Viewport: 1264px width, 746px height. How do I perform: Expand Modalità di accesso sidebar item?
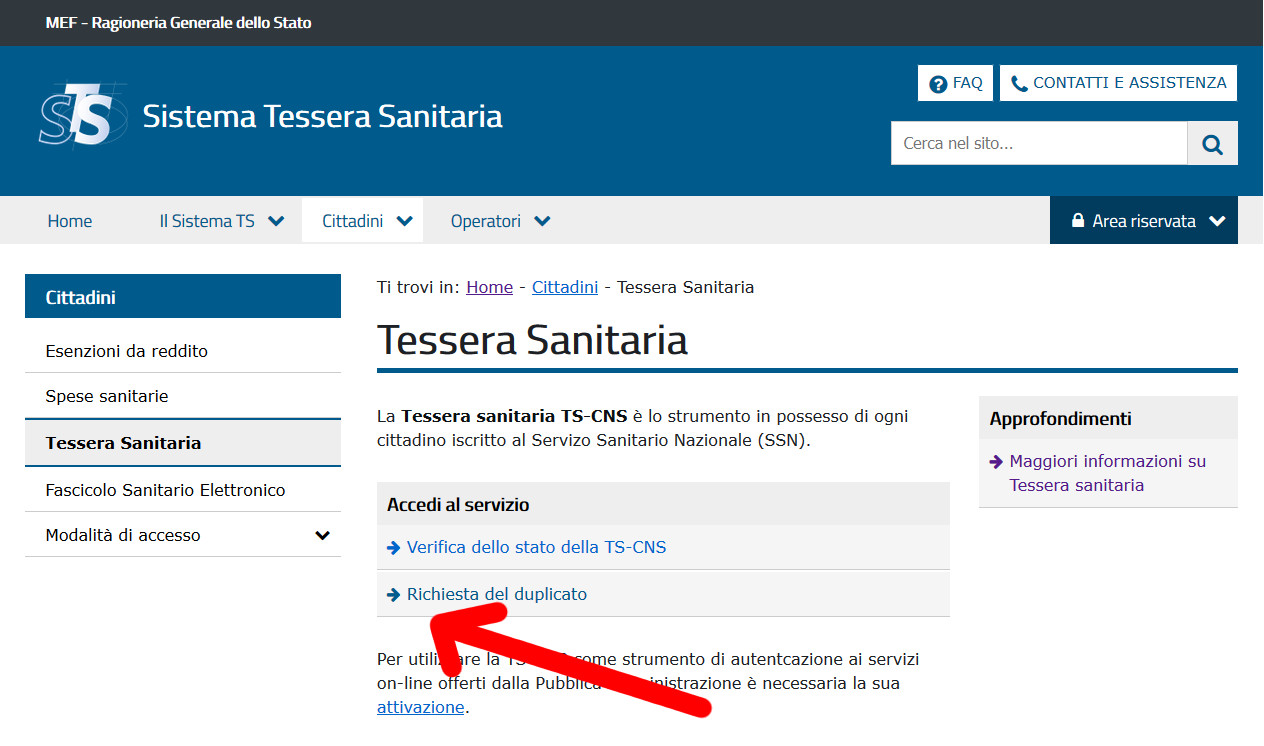tap(322, 535)
